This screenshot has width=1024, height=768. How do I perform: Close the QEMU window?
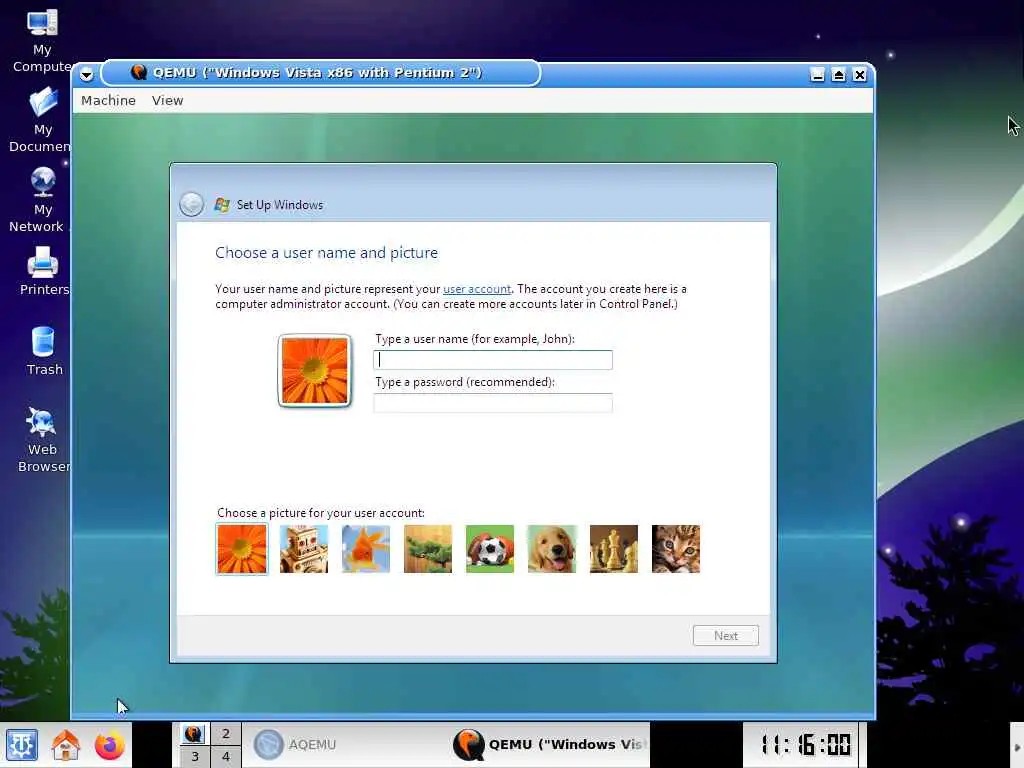[x=860, y=74]
